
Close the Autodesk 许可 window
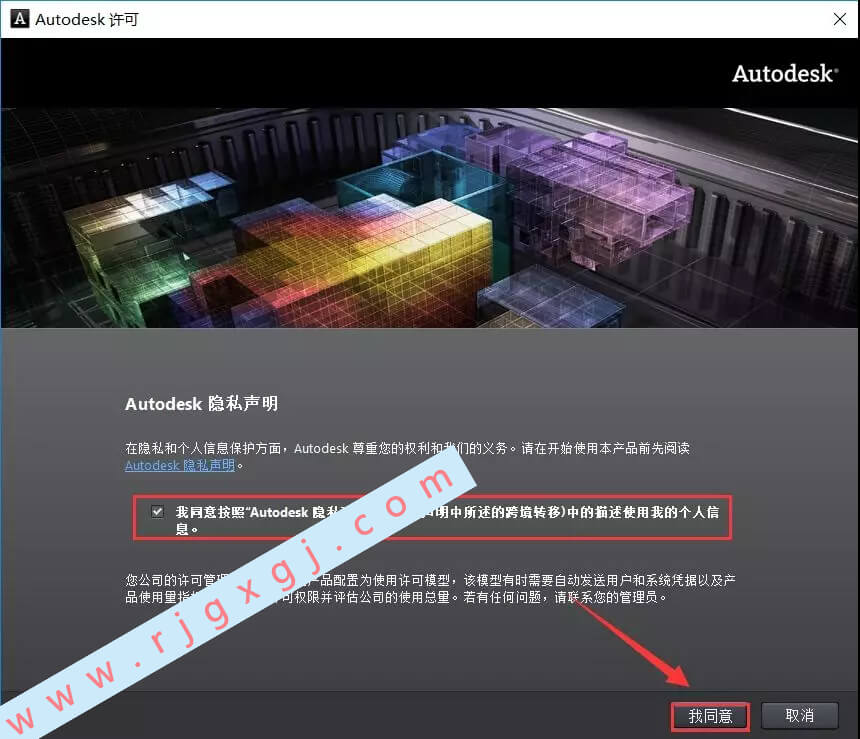[x=839, y=19]
